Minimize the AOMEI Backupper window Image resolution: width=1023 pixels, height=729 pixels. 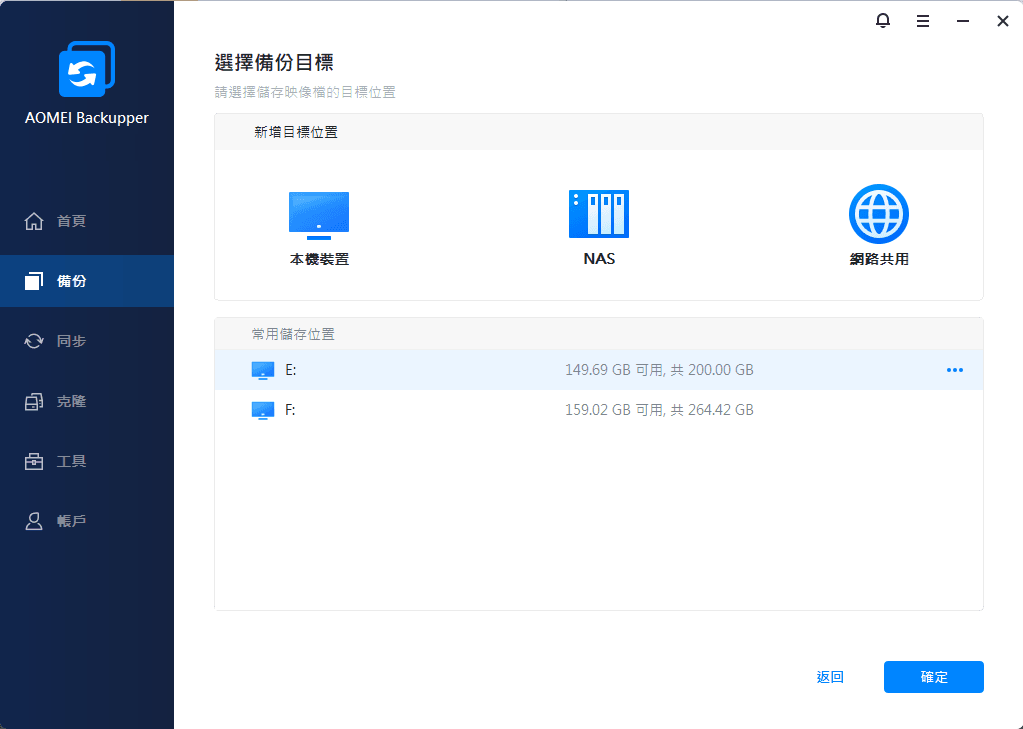tap(962, 22)
